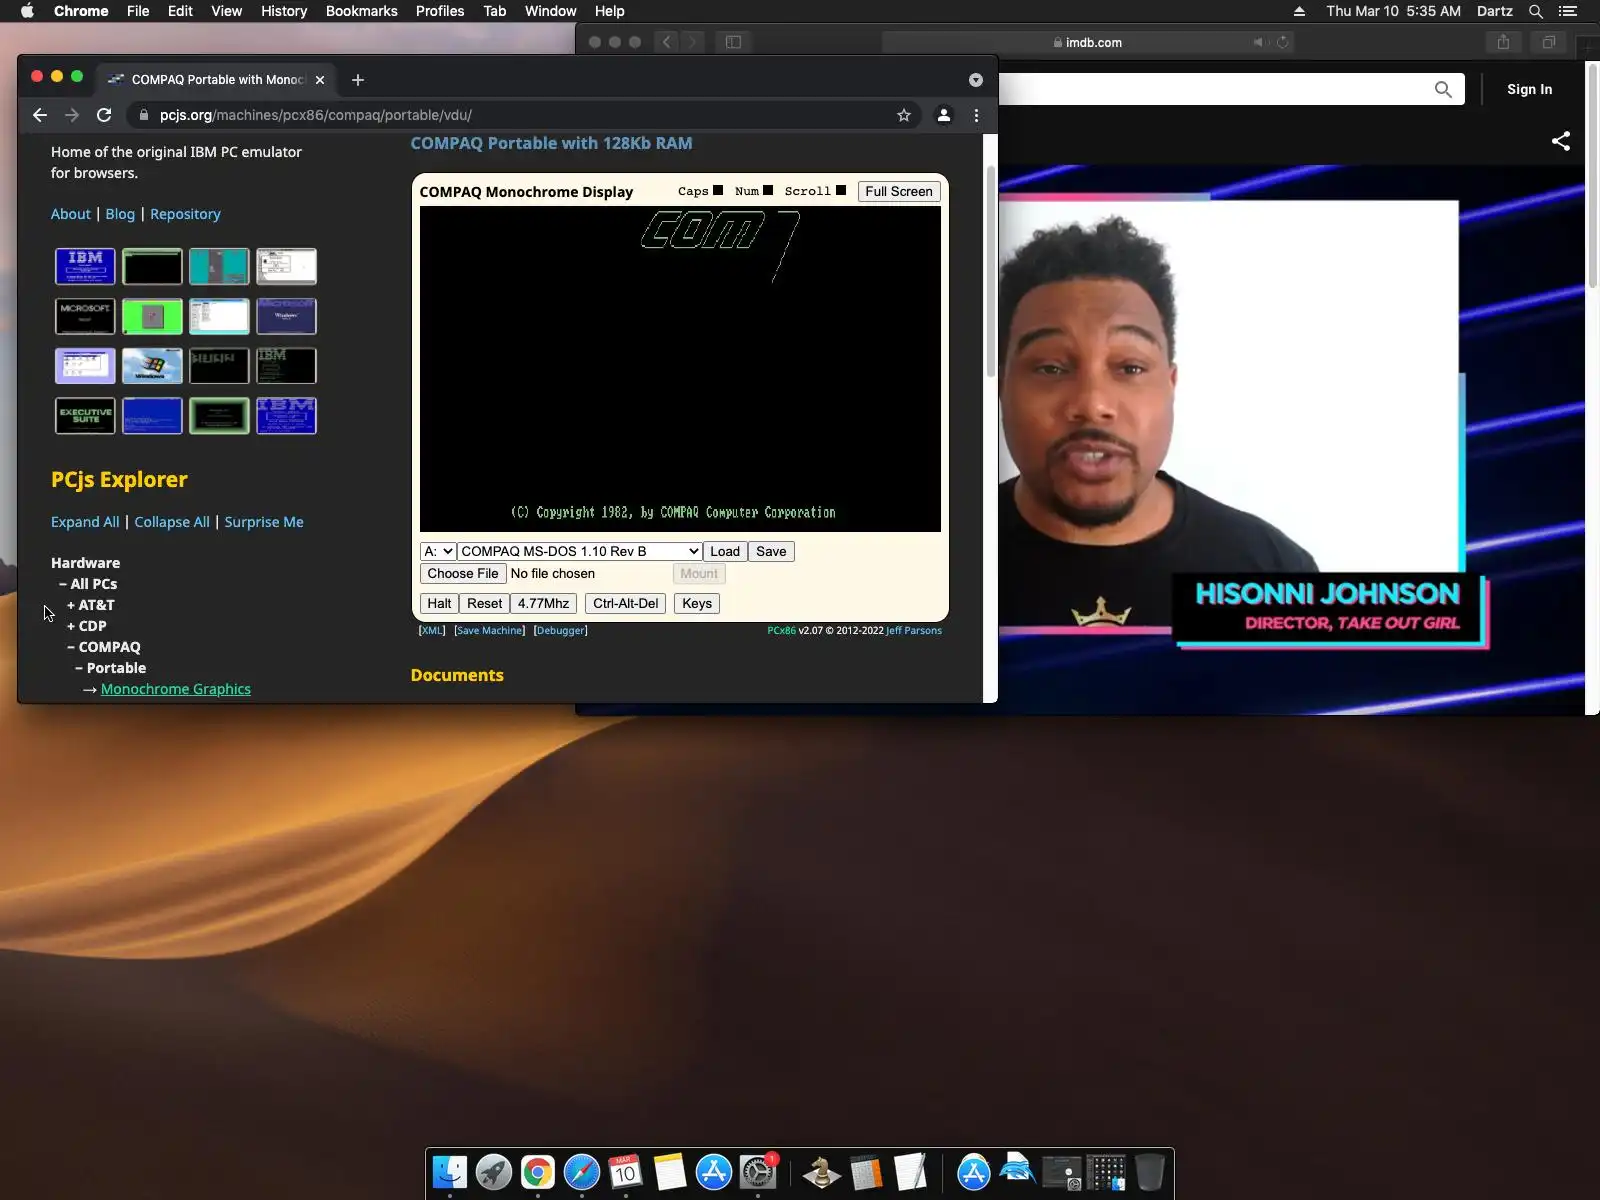Viewport: 1600px width, 1200px height.
Task: Open the Apple menu
Action: tap(28, 11)
